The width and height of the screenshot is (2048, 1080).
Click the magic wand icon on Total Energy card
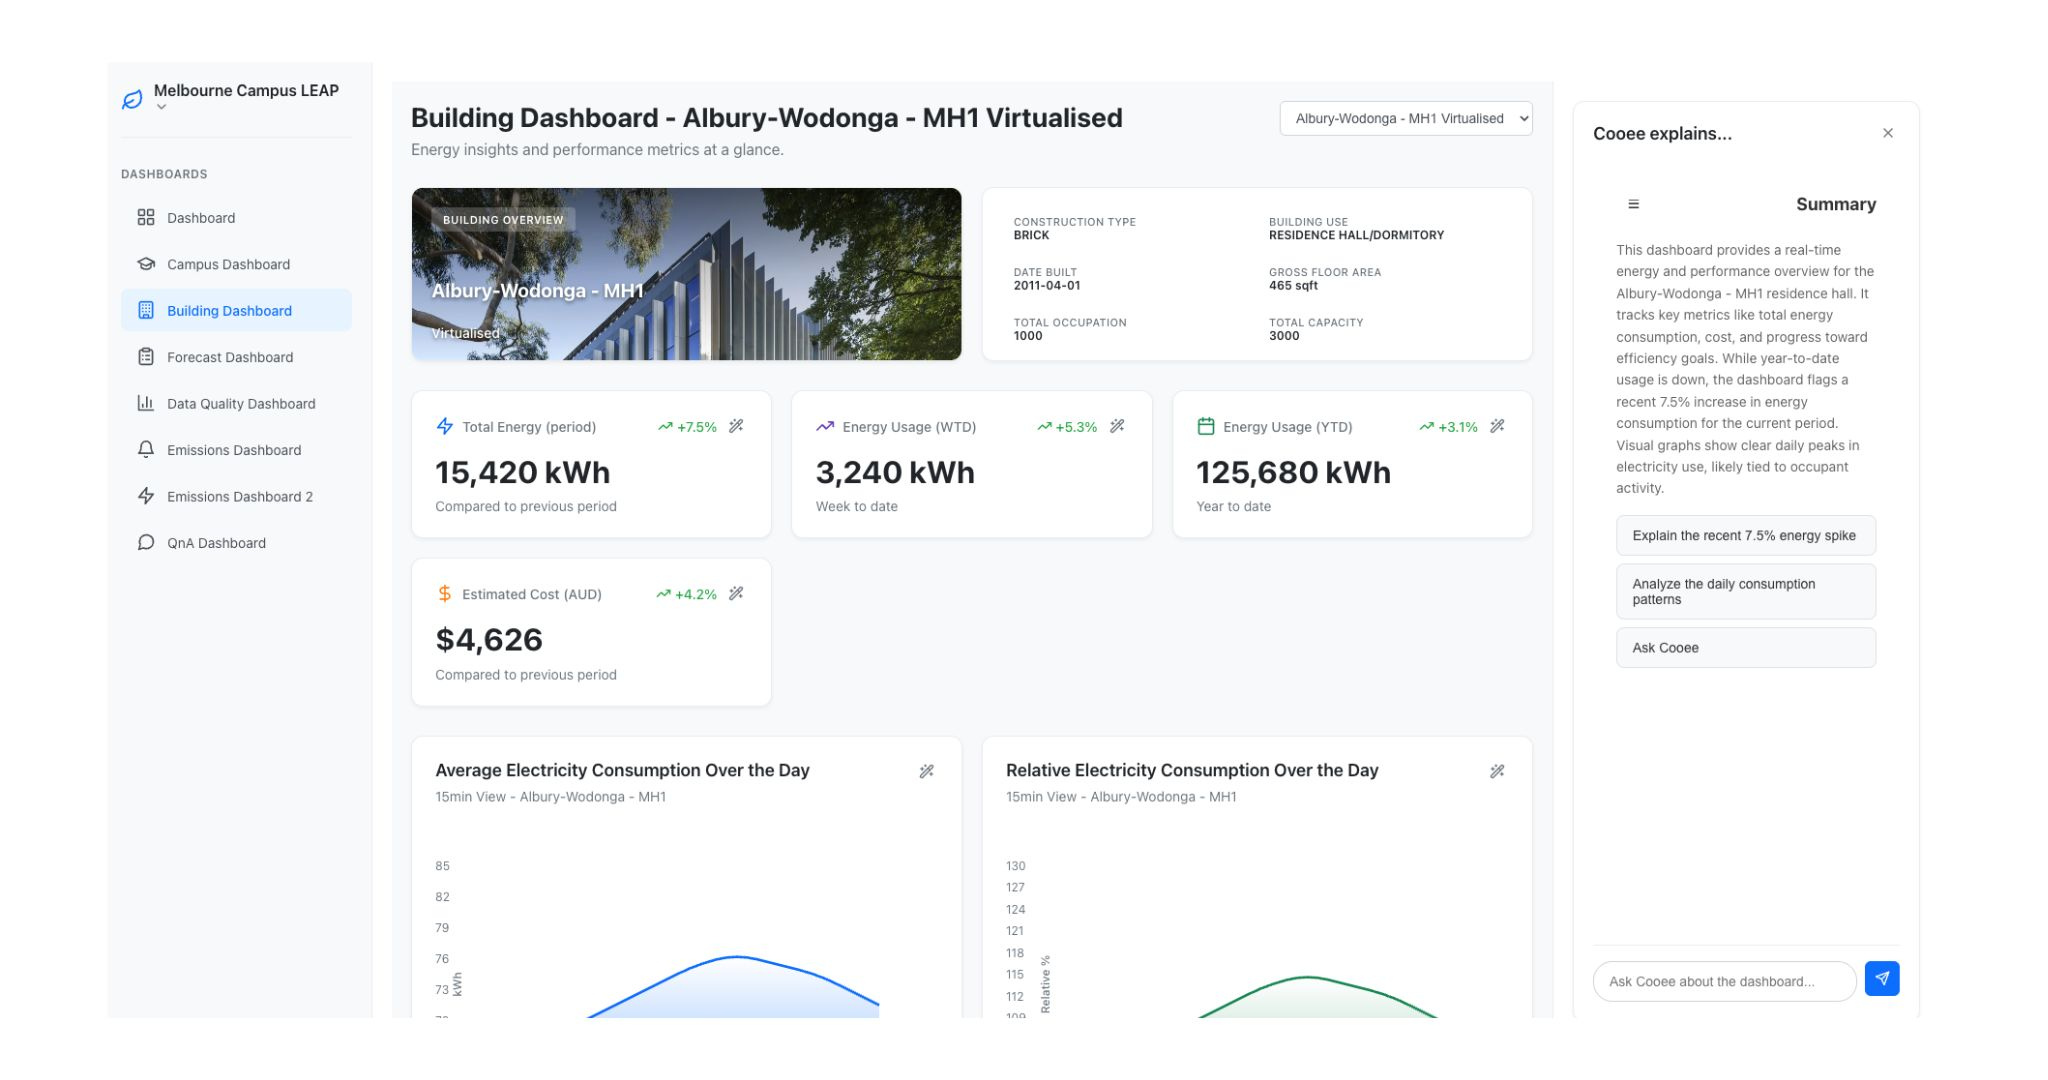pyautogui.click(x=736, y=426)
